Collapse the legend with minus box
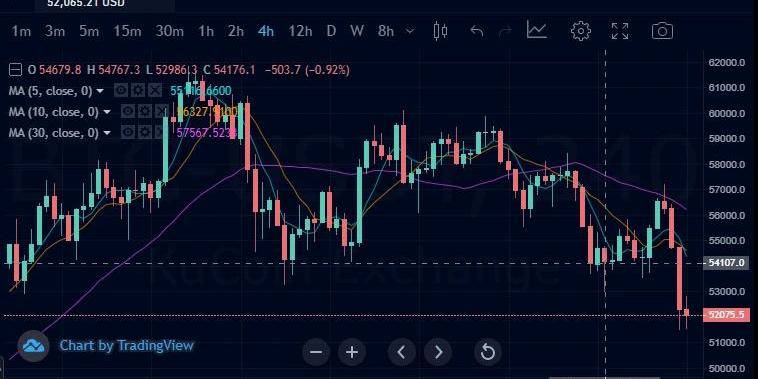 15,70
